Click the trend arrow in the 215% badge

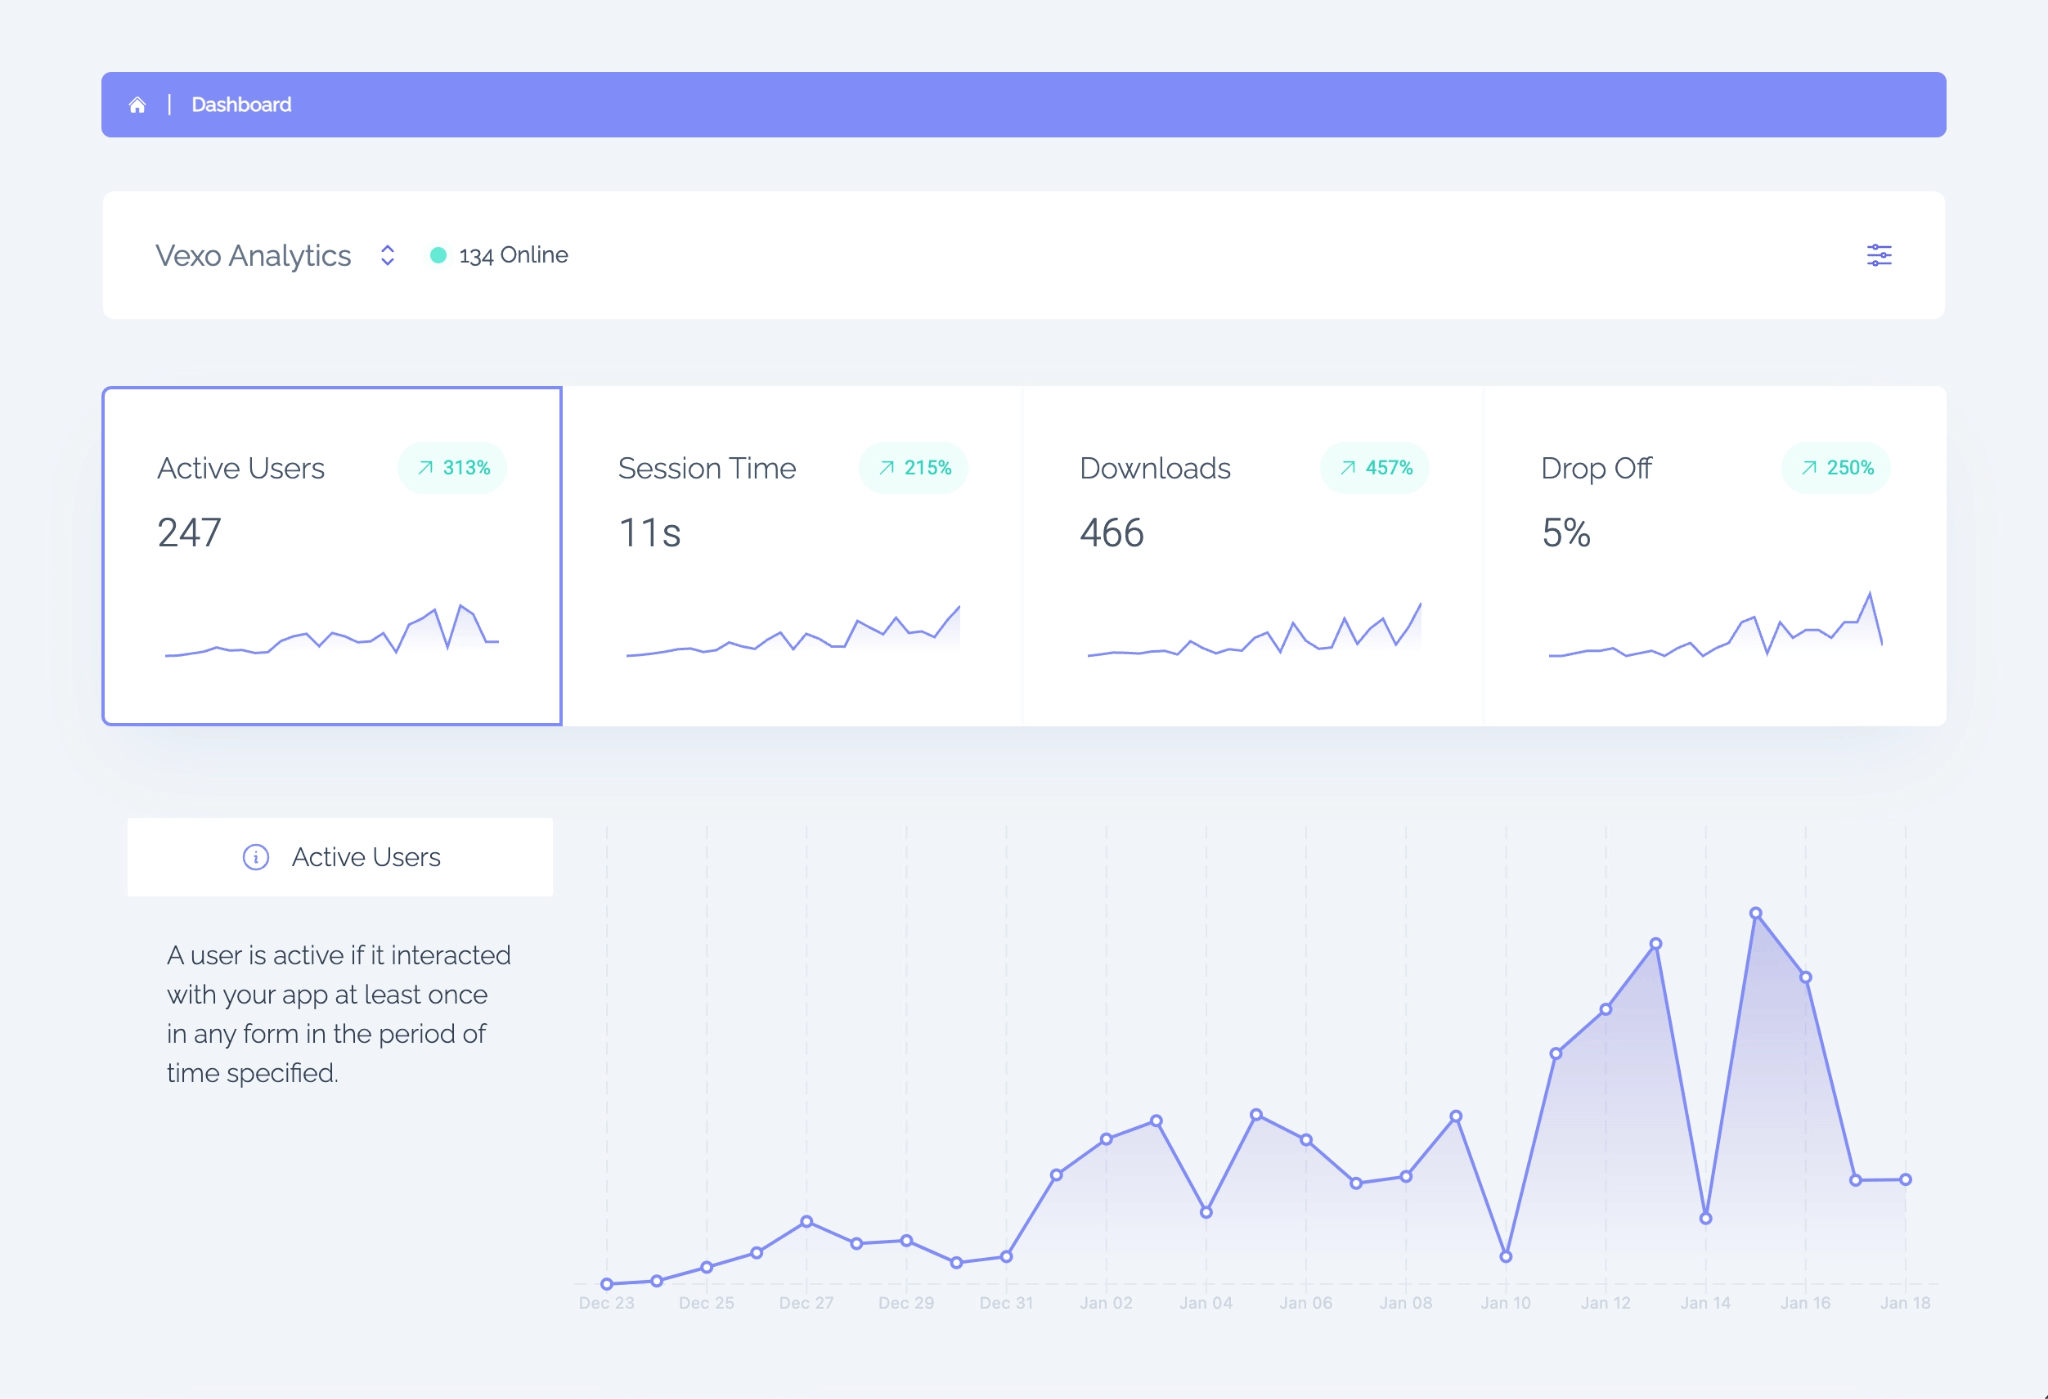(887, 466)
